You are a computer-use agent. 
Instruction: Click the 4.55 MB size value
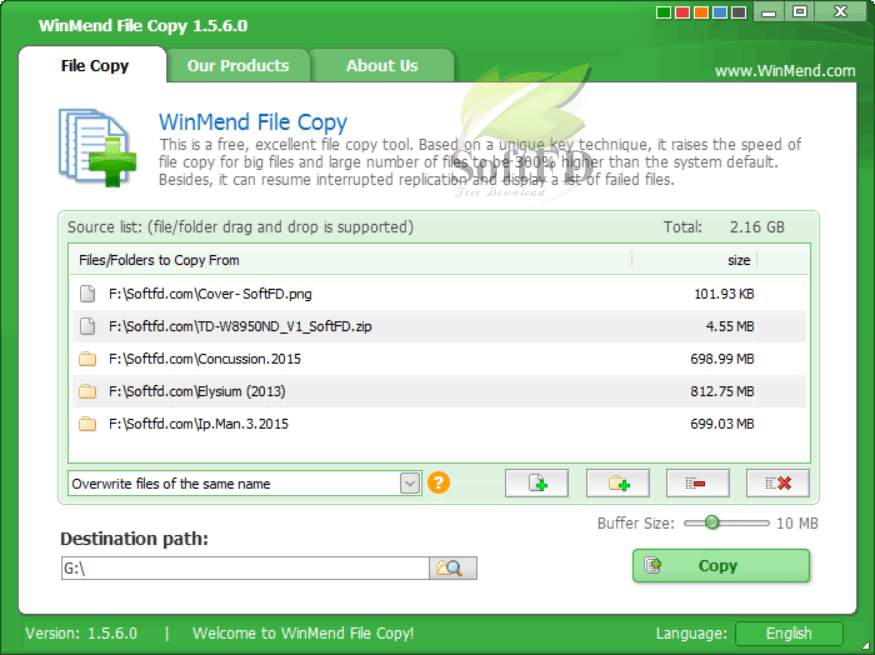[730, 326]
